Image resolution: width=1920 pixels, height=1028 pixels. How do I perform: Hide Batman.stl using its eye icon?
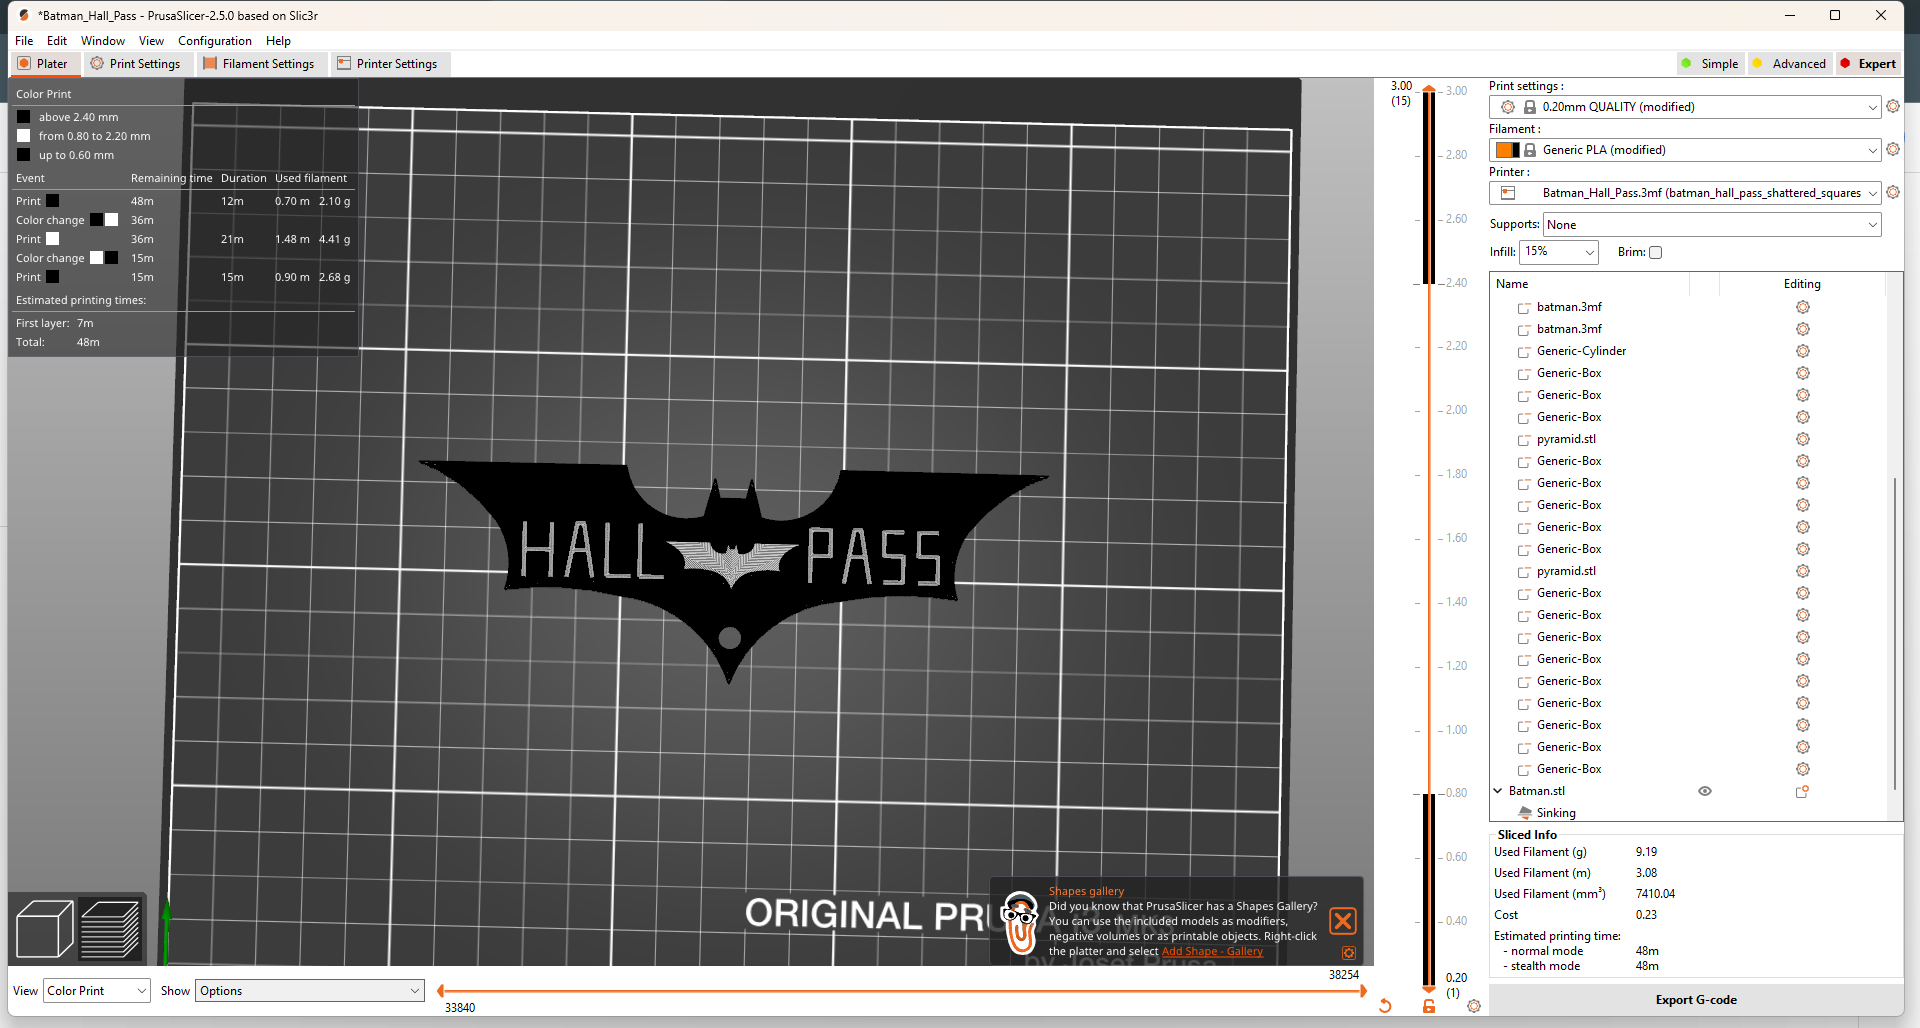coord(1705,791)
